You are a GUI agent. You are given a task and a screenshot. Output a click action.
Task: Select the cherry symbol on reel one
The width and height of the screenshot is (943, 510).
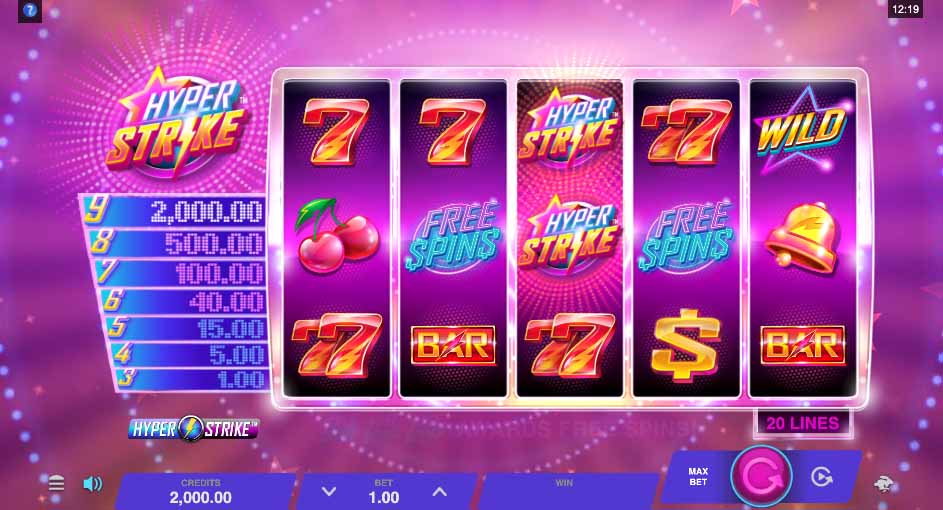click(x=337, y=235)
